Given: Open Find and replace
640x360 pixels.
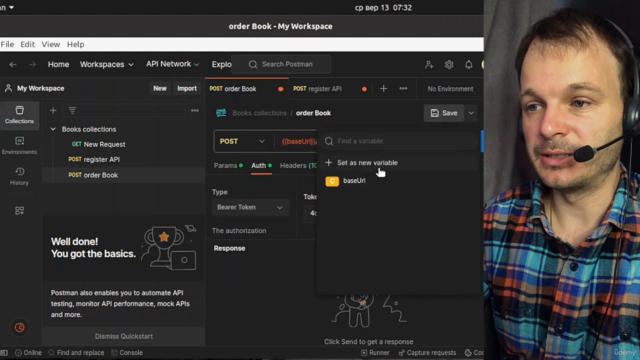Looking at the screenshot, I should (76, 353).
